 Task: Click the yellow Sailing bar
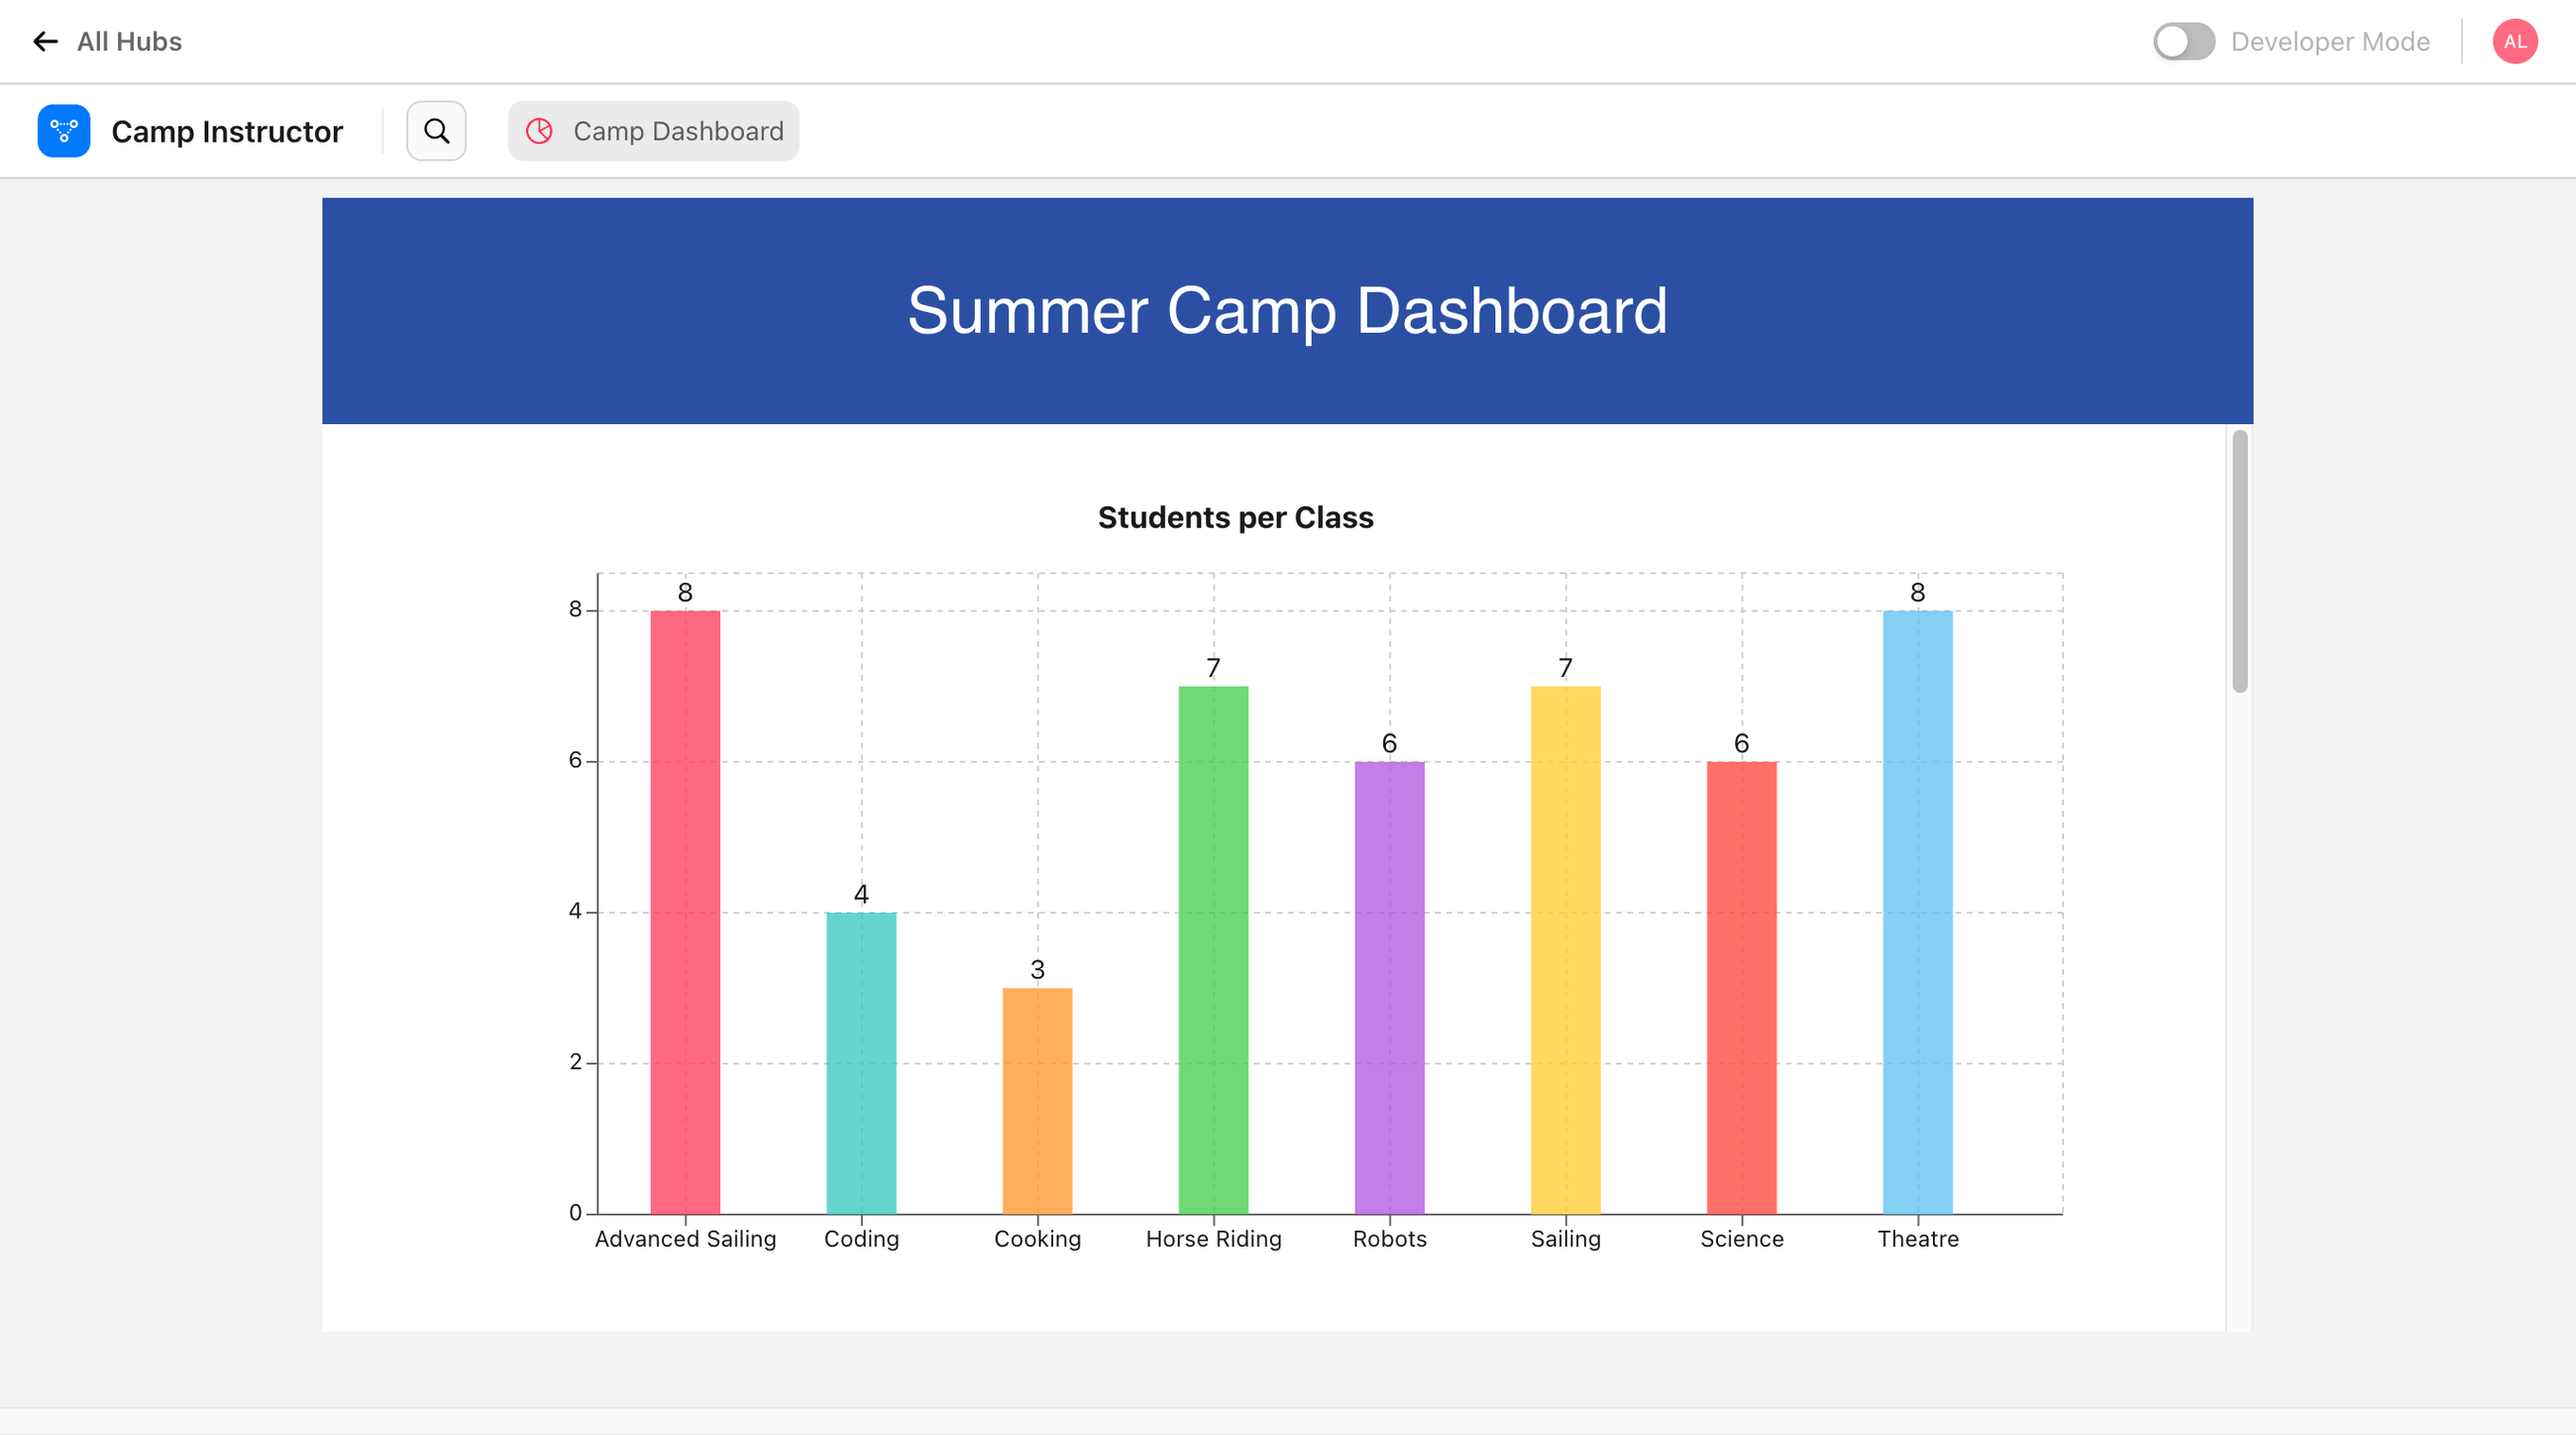(1565, 949)
